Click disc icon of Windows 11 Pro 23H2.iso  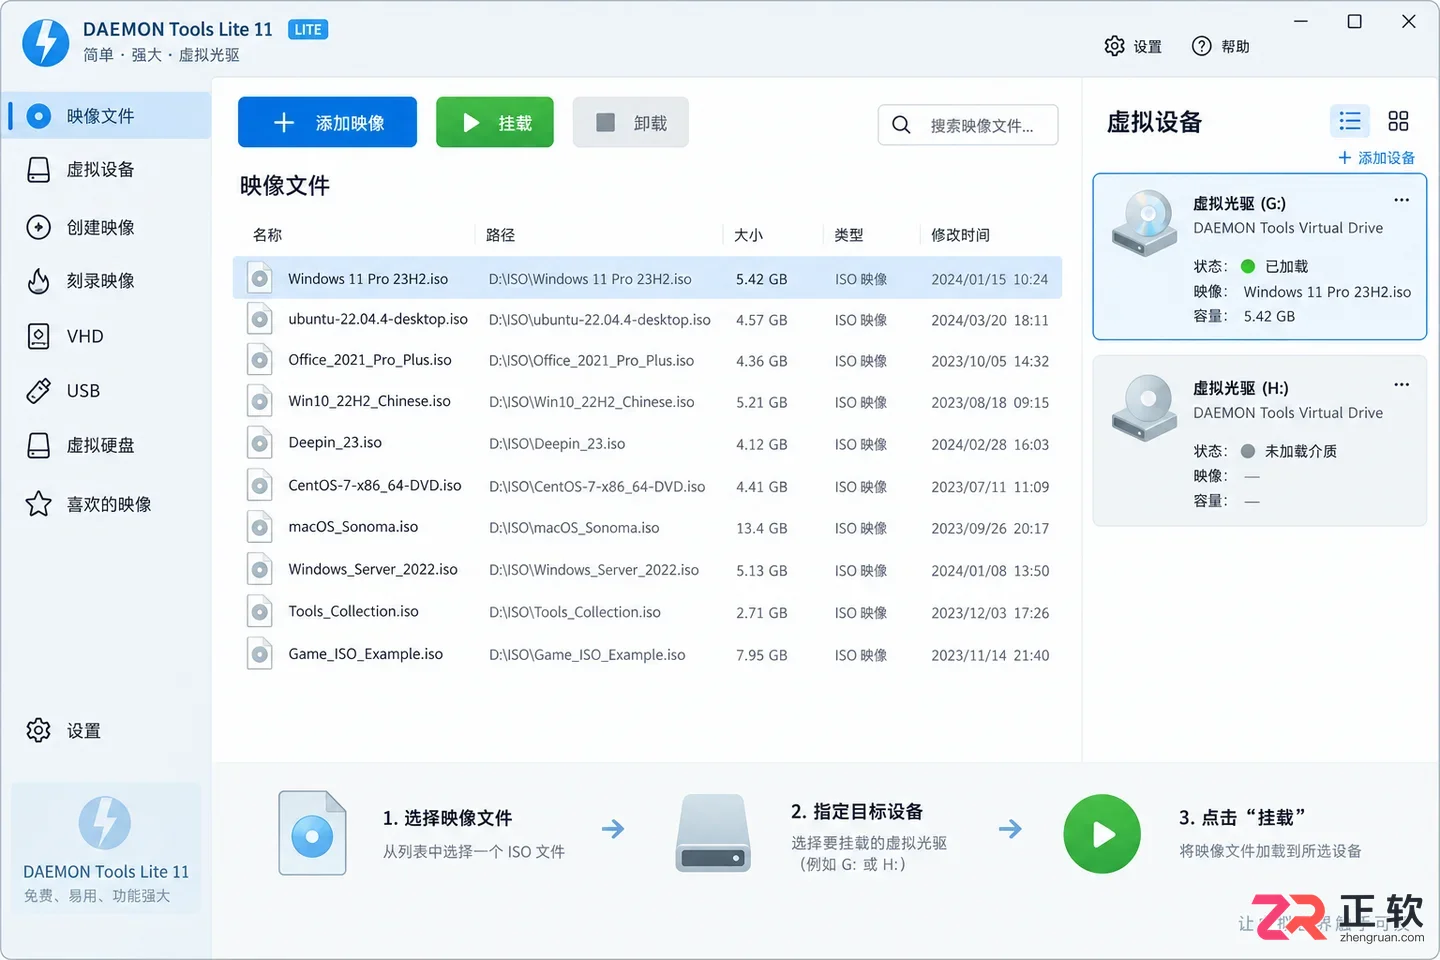260,278
